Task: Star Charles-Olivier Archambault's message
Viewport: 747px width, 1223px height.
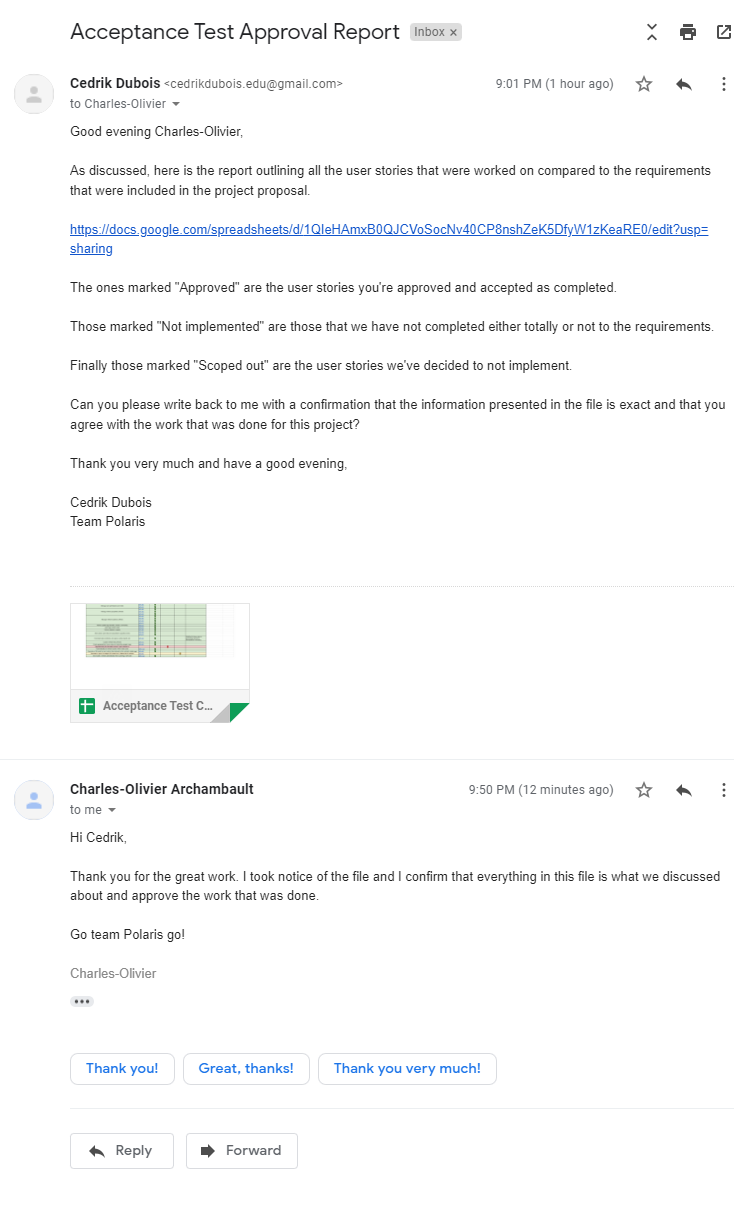Action: (644, 790)
